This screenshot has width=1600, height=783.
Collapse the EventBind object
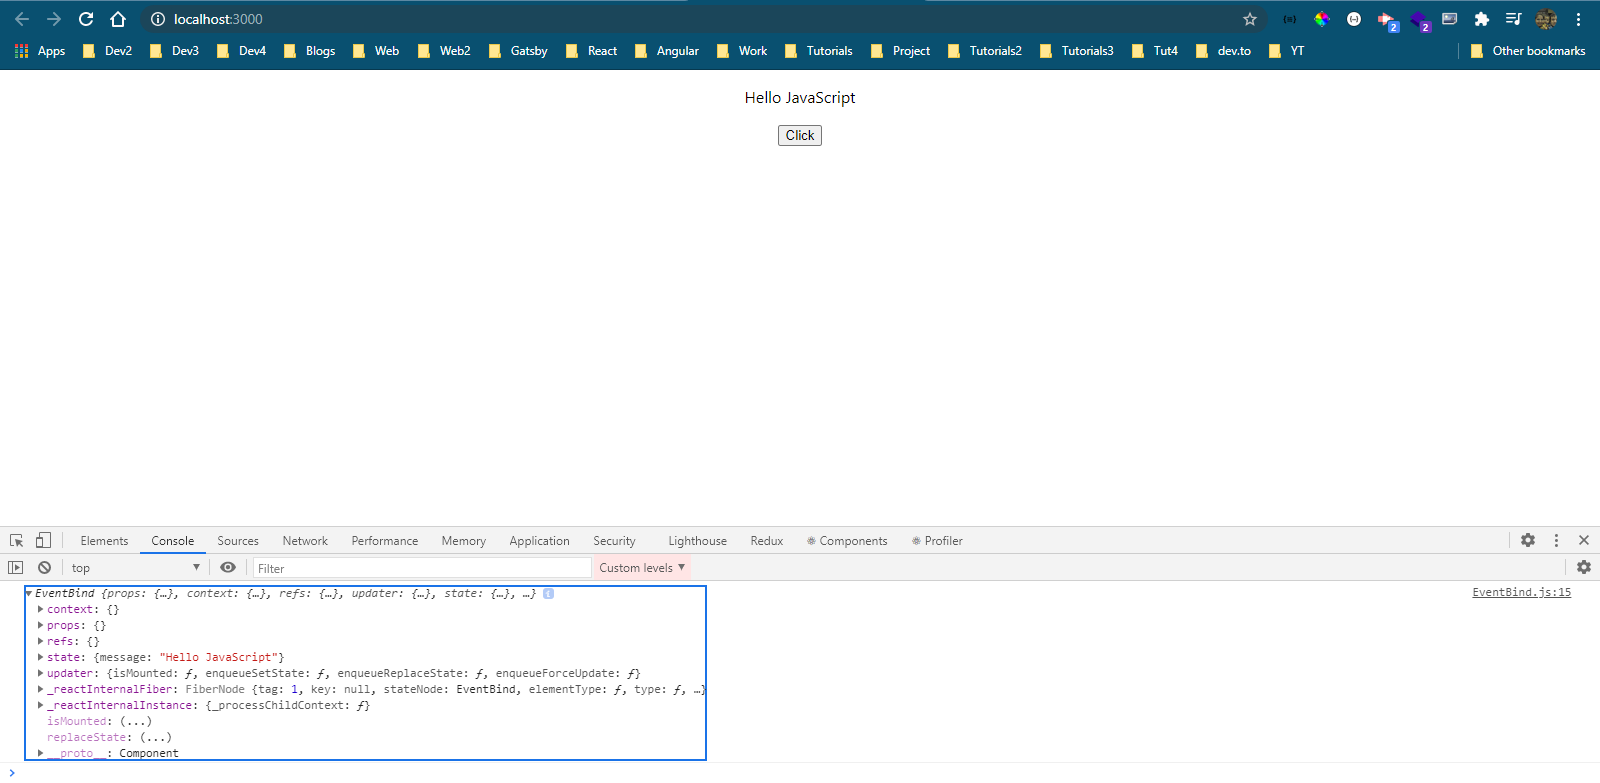(x=29, y=593)
